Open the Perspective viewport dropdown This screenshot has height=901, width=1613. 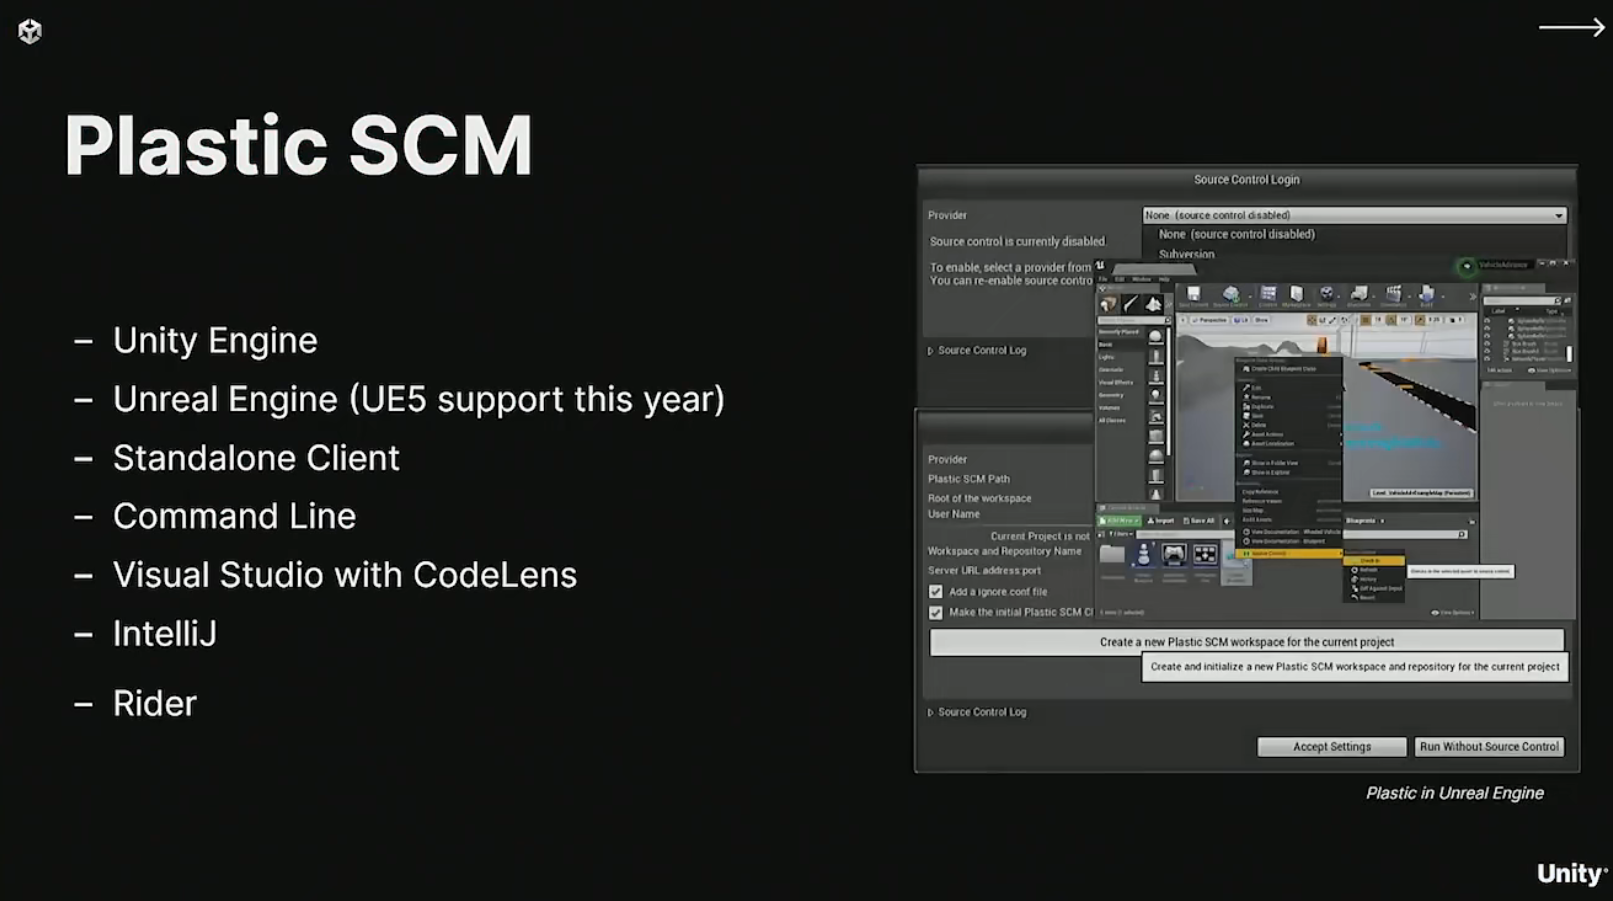pos(1210,320)
